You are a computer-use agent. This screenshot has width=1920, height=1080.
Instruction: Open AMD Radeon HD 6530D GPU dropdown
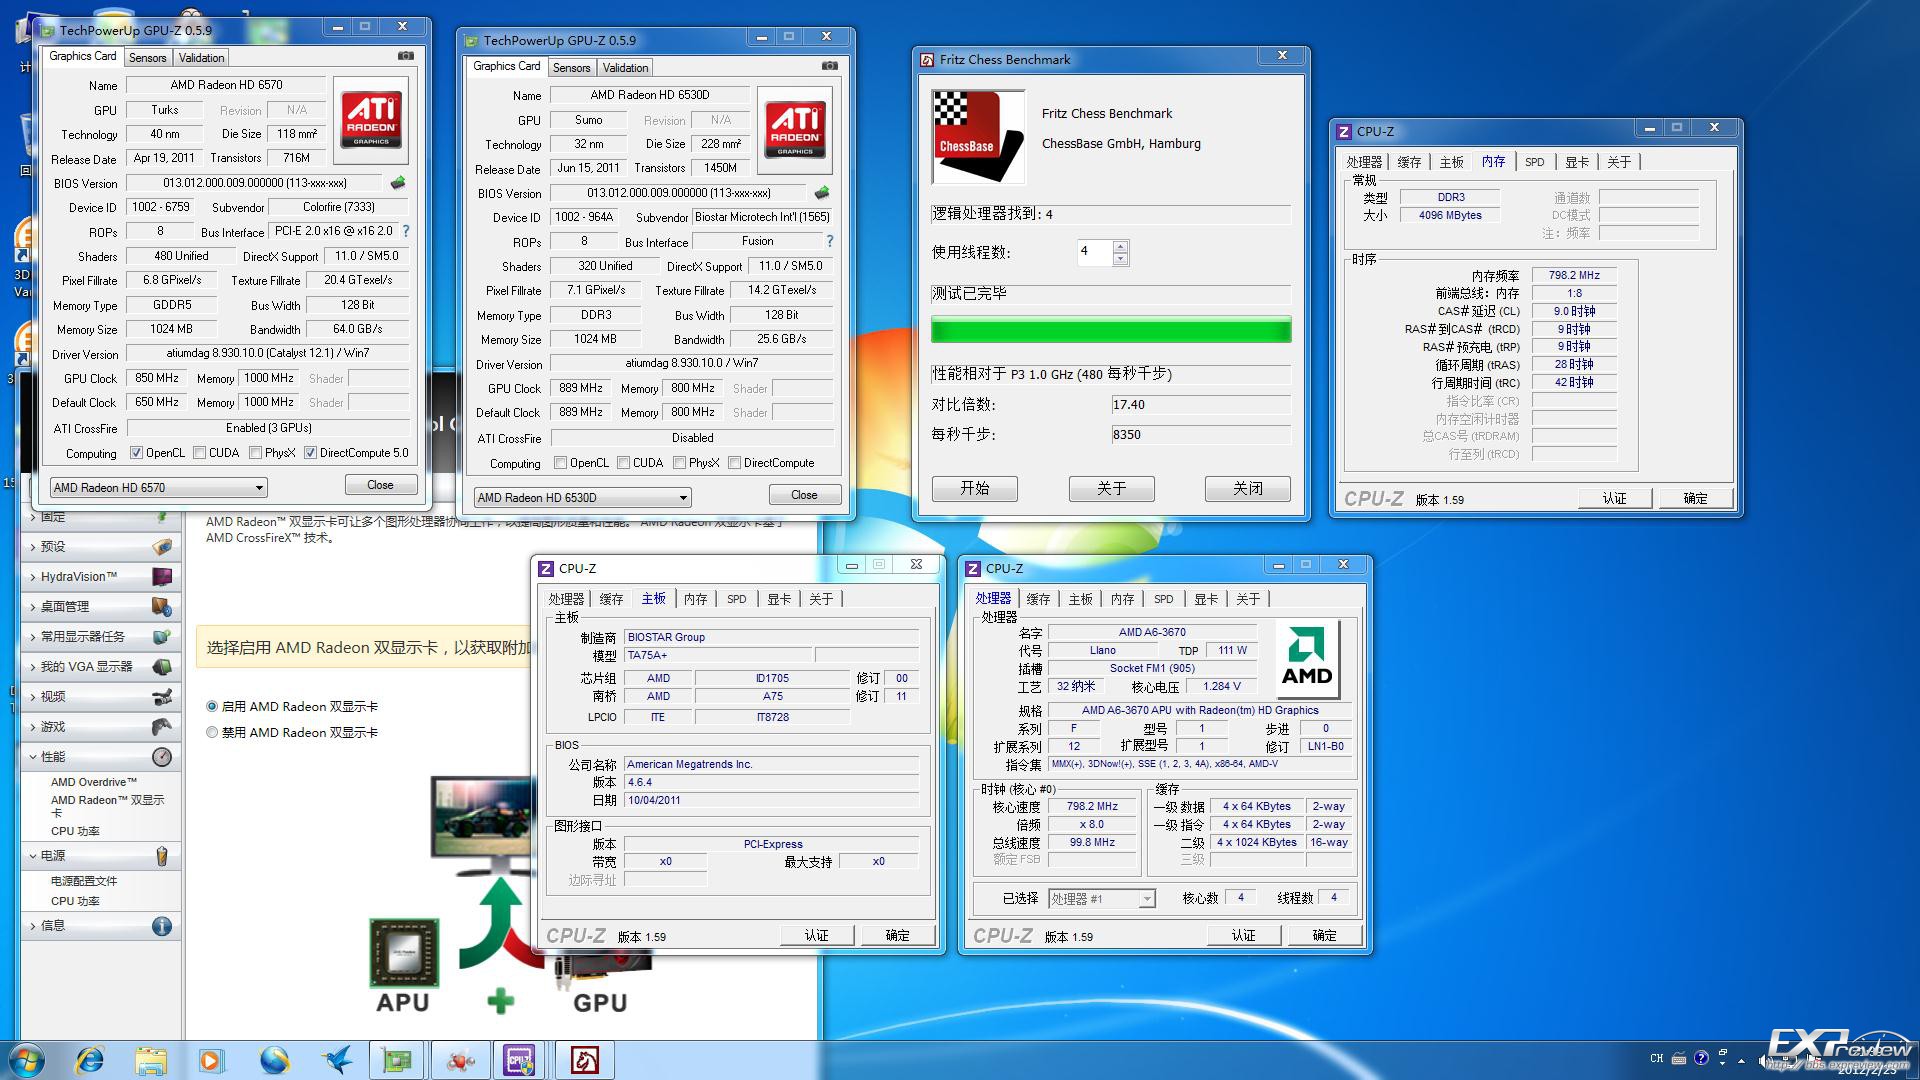[x=583, y=498]
